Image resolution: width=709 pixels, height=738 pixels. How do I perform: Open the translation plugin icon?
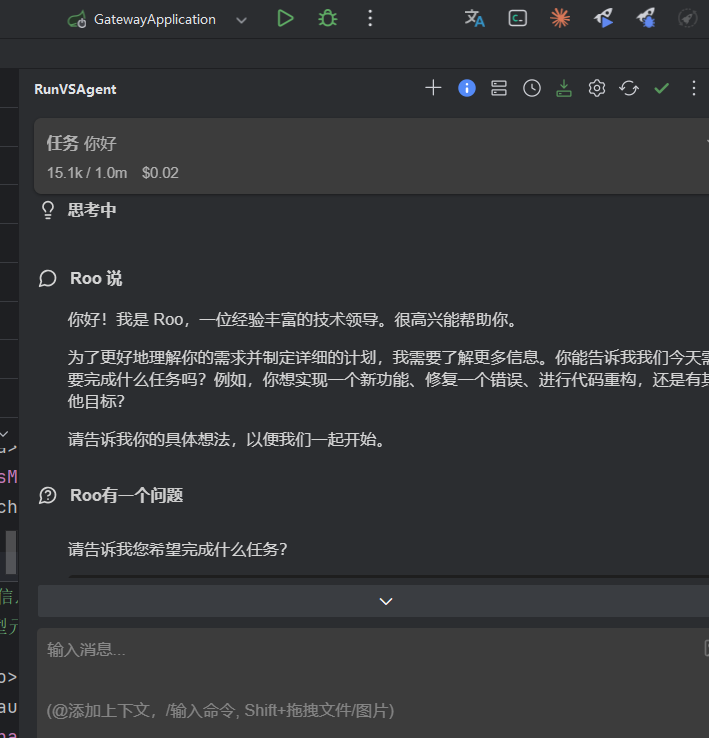point(475,19)
